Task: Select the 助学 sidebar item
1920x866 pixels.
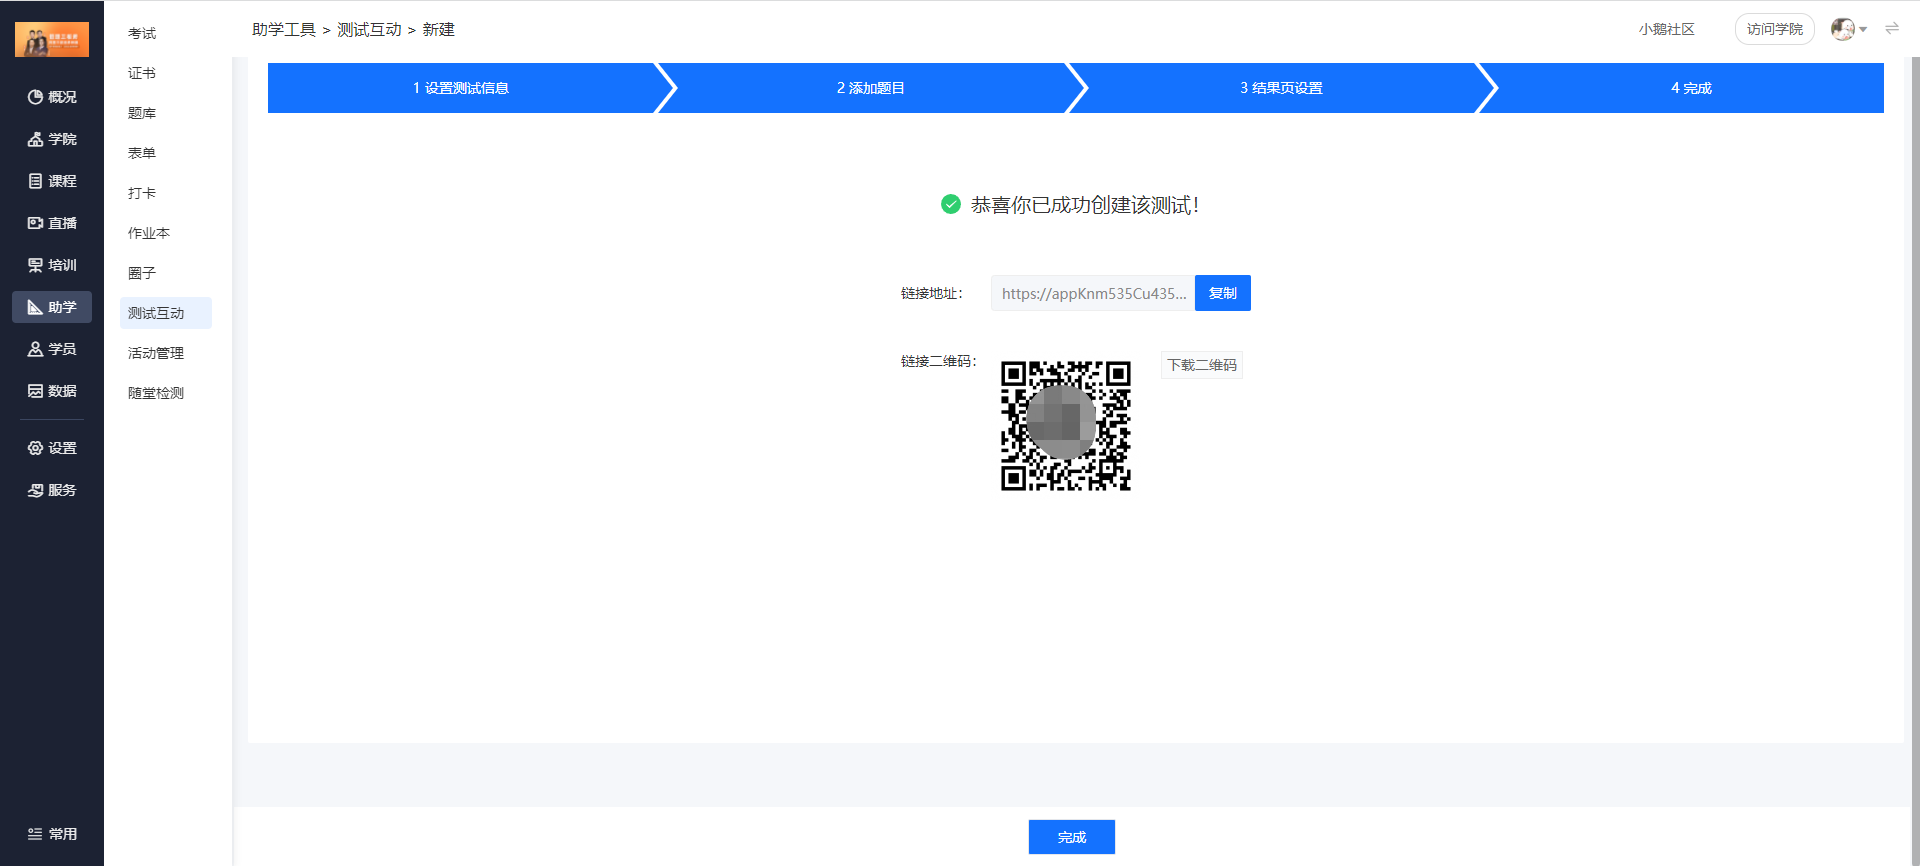Action: coord(52,307)
